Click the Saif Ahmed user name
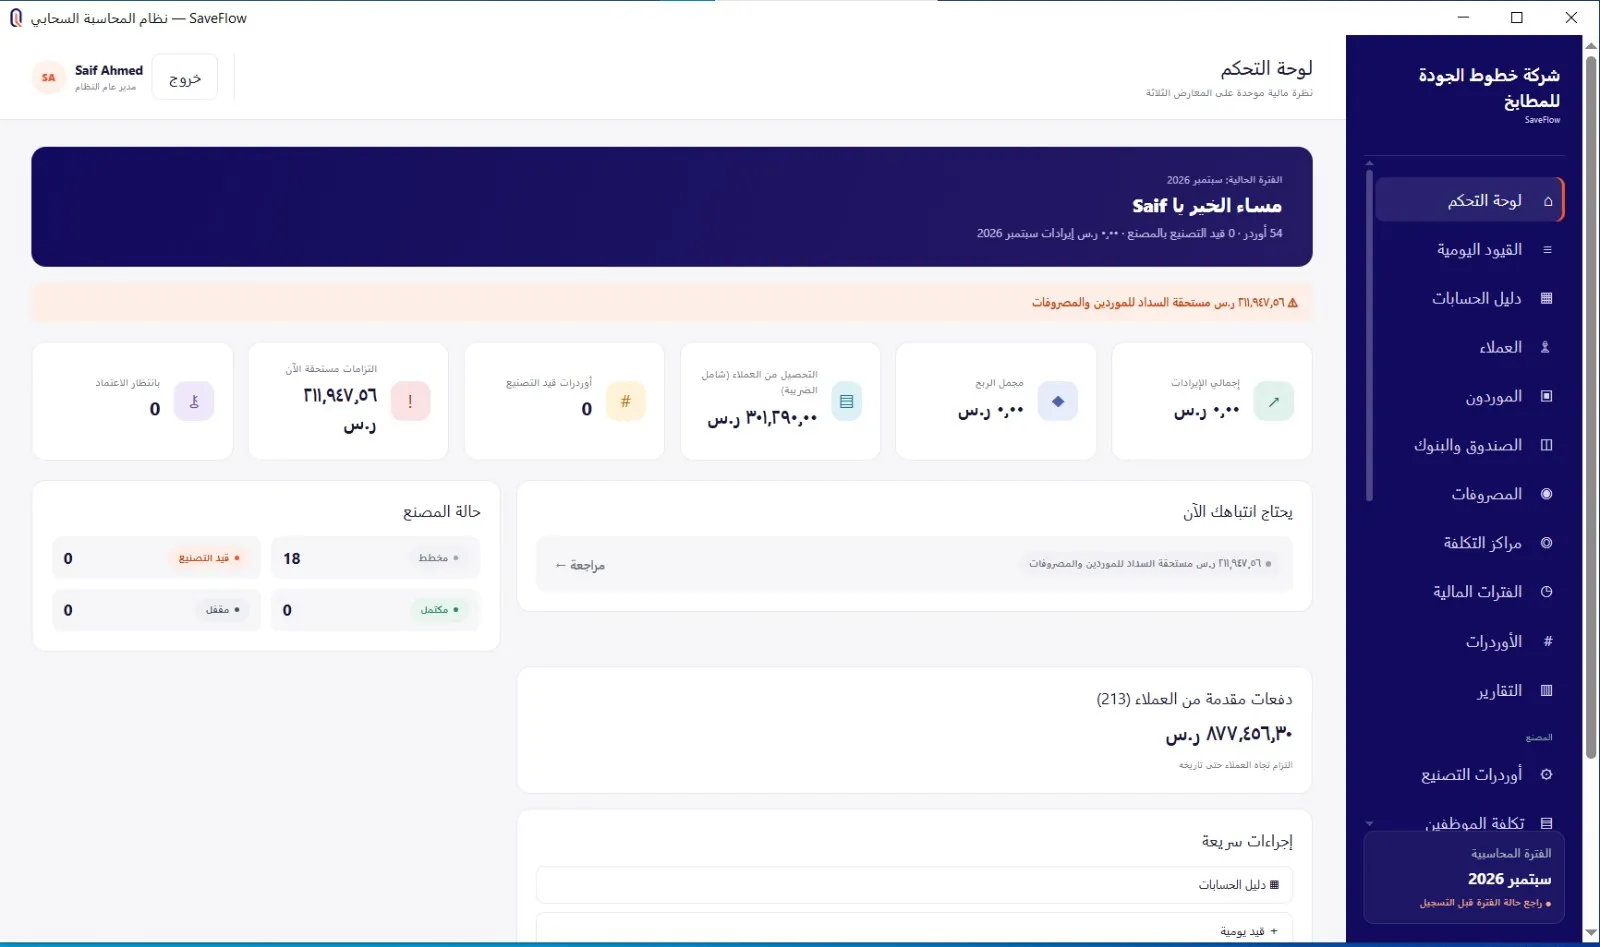This screenshot has height=947, width=1600. [x=109, y=70]
